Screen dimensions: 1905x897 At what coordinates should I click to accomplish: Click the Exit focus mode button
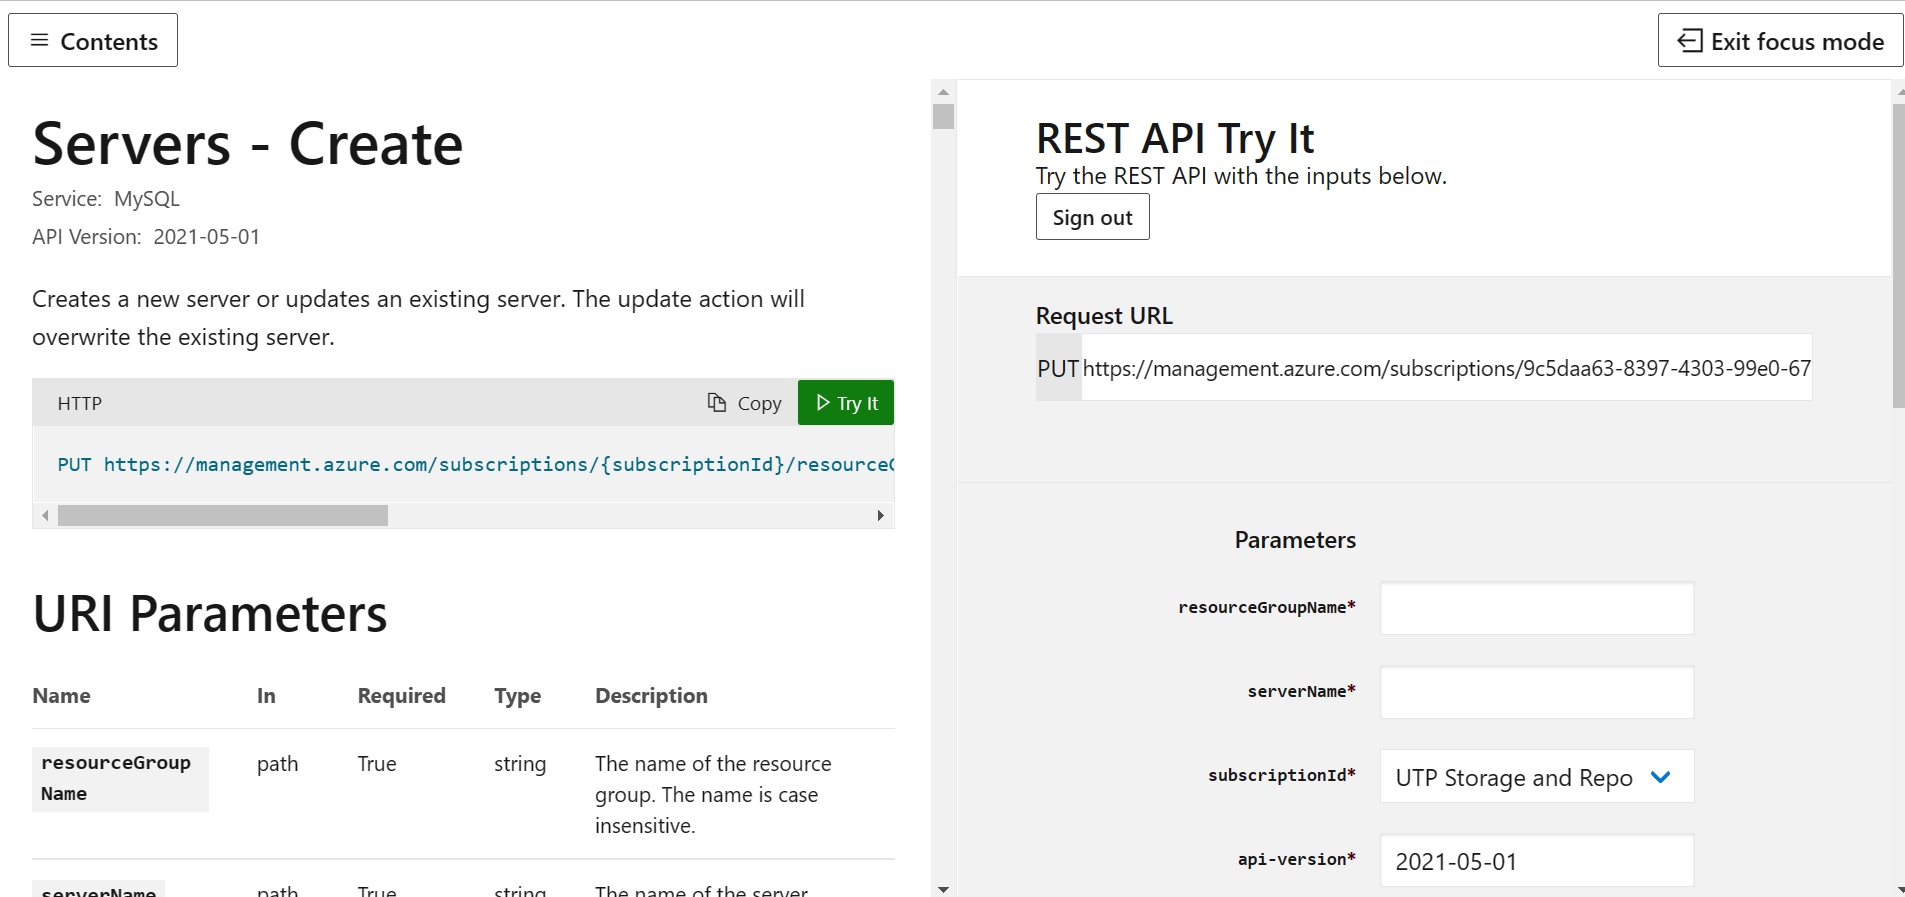pyautogui.click(x=1780, y=41)
